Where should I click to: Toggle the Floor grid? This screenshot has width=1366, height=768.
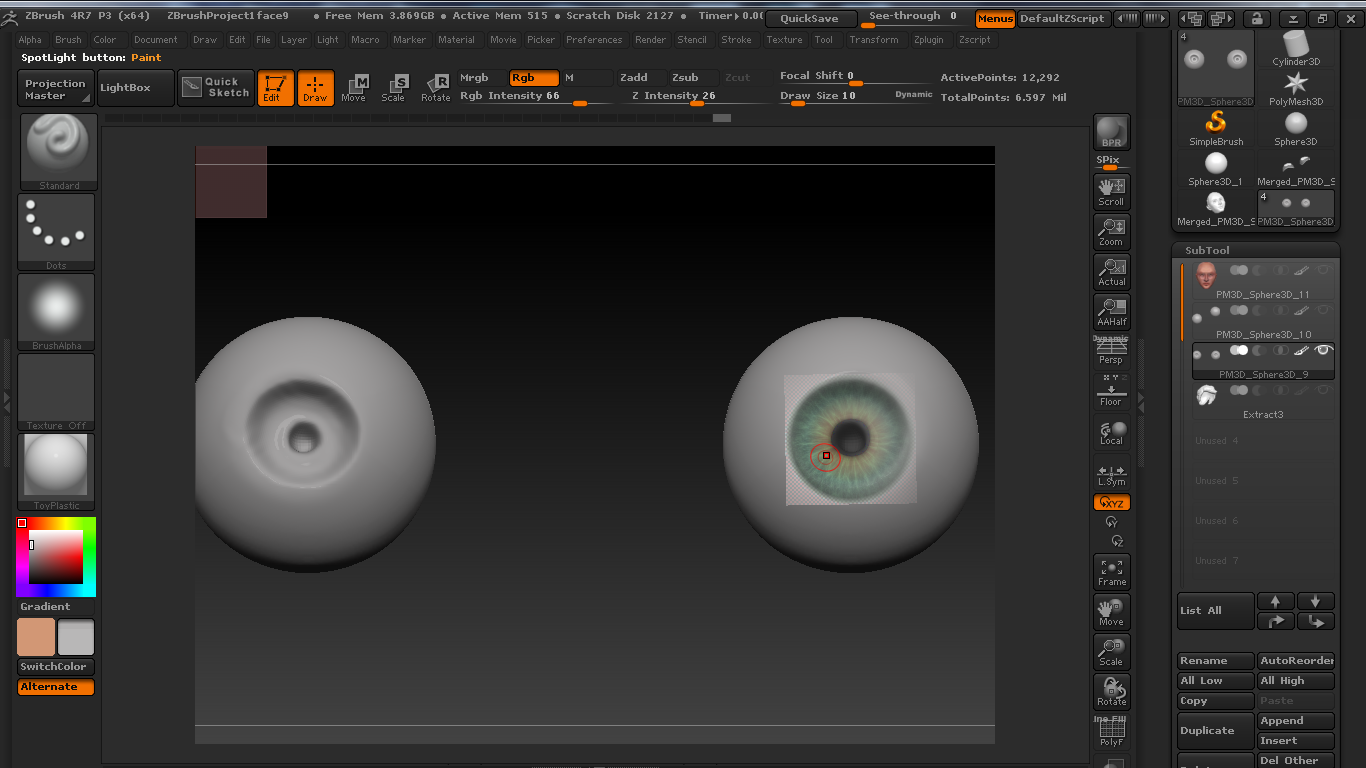click(x=1111, y=391)
